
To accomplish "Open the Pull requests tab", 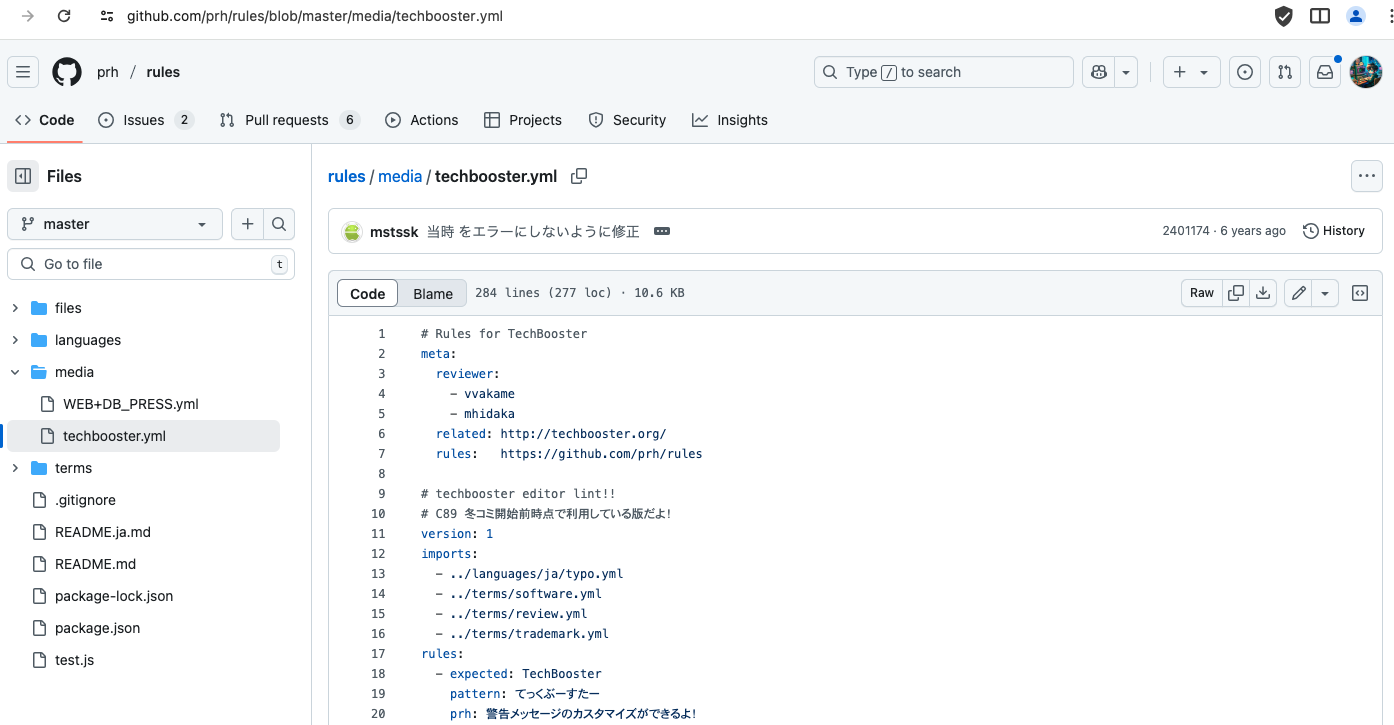I will tap(289, 120).
